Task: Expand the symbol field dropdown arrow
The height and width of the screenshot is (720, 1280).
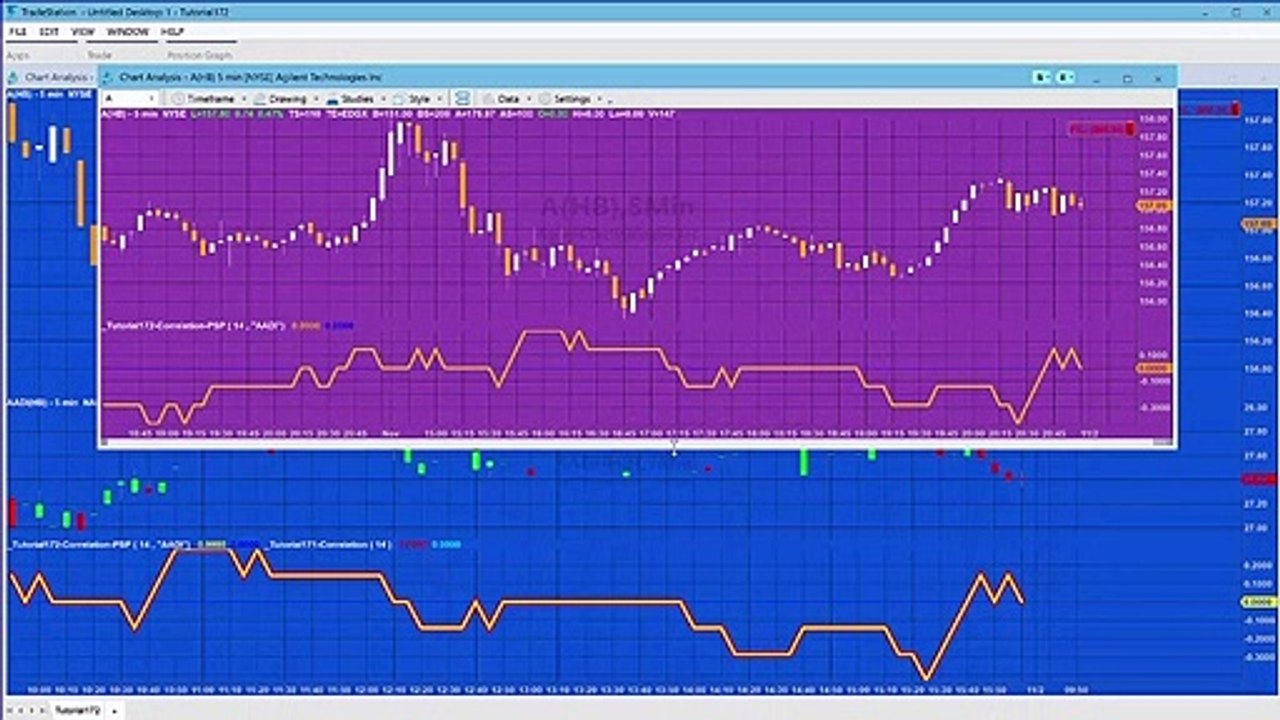Action: tap(152, 99)
